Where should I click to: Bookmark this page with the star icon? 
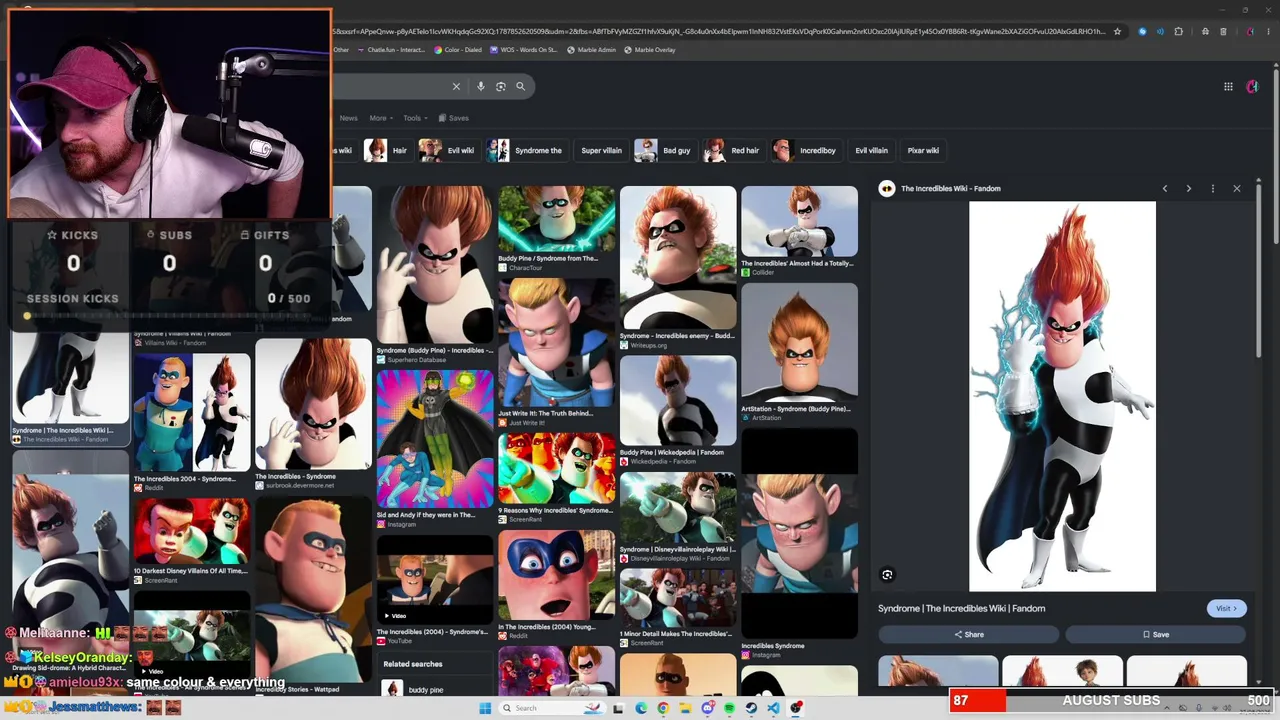[1117, 31]
